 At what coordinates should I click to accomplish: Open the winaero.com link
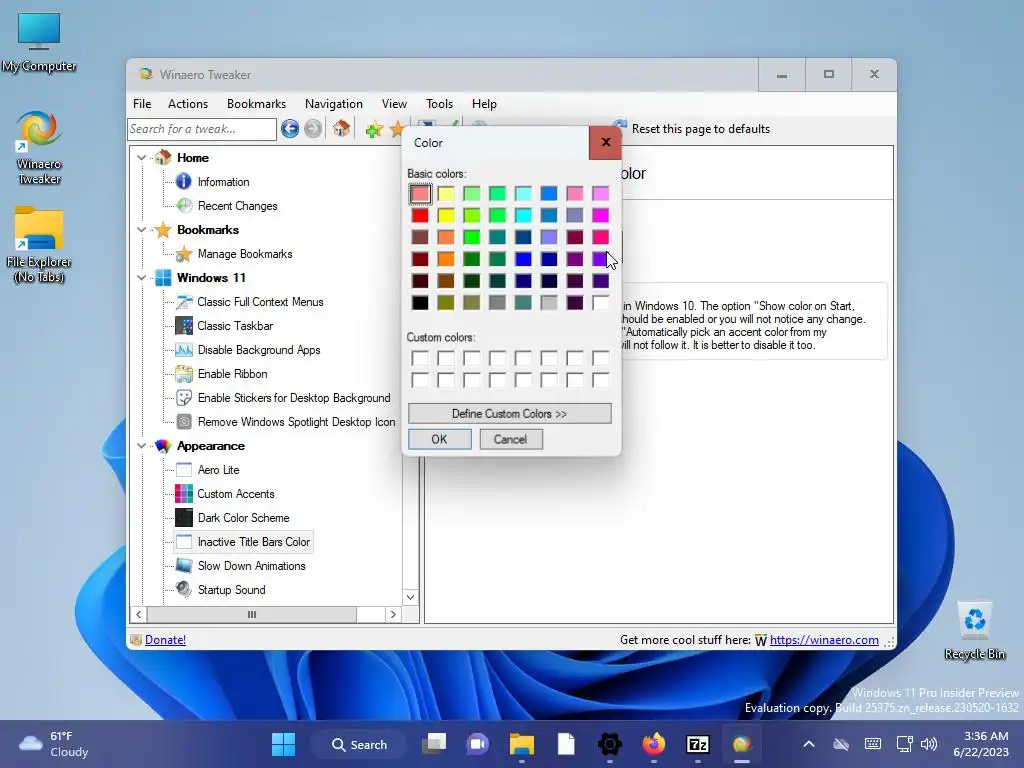(824, 640)
